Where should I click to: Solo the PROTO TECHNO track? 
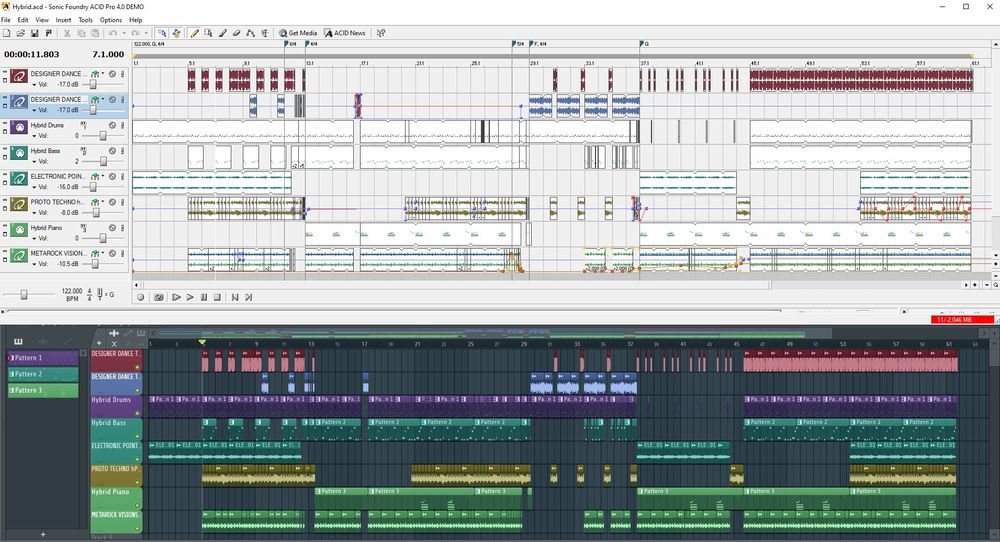122,202
